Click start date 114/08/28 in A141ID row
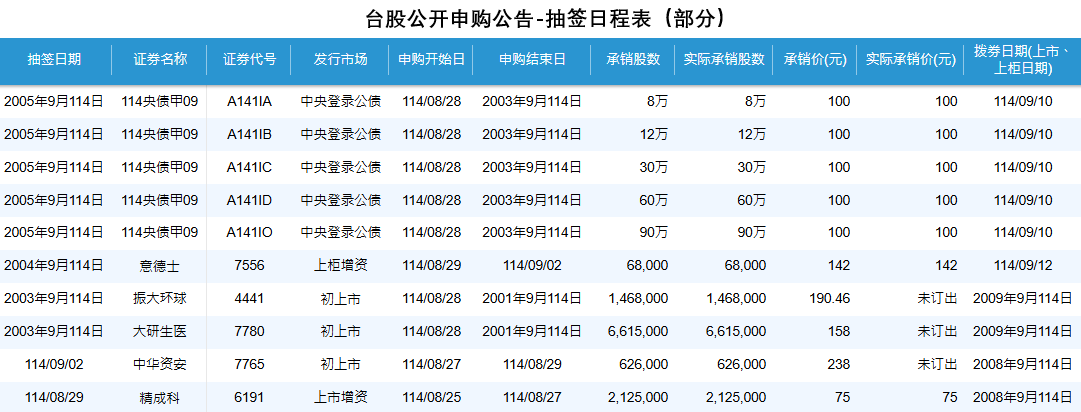The width and height of the screenshot is (1081, 412). 432,200
